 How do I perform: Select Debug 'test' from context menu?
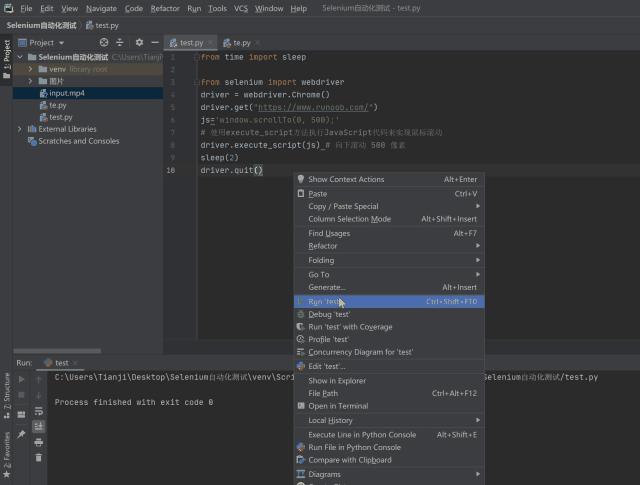pyautogui.click(x=329, y=314)
